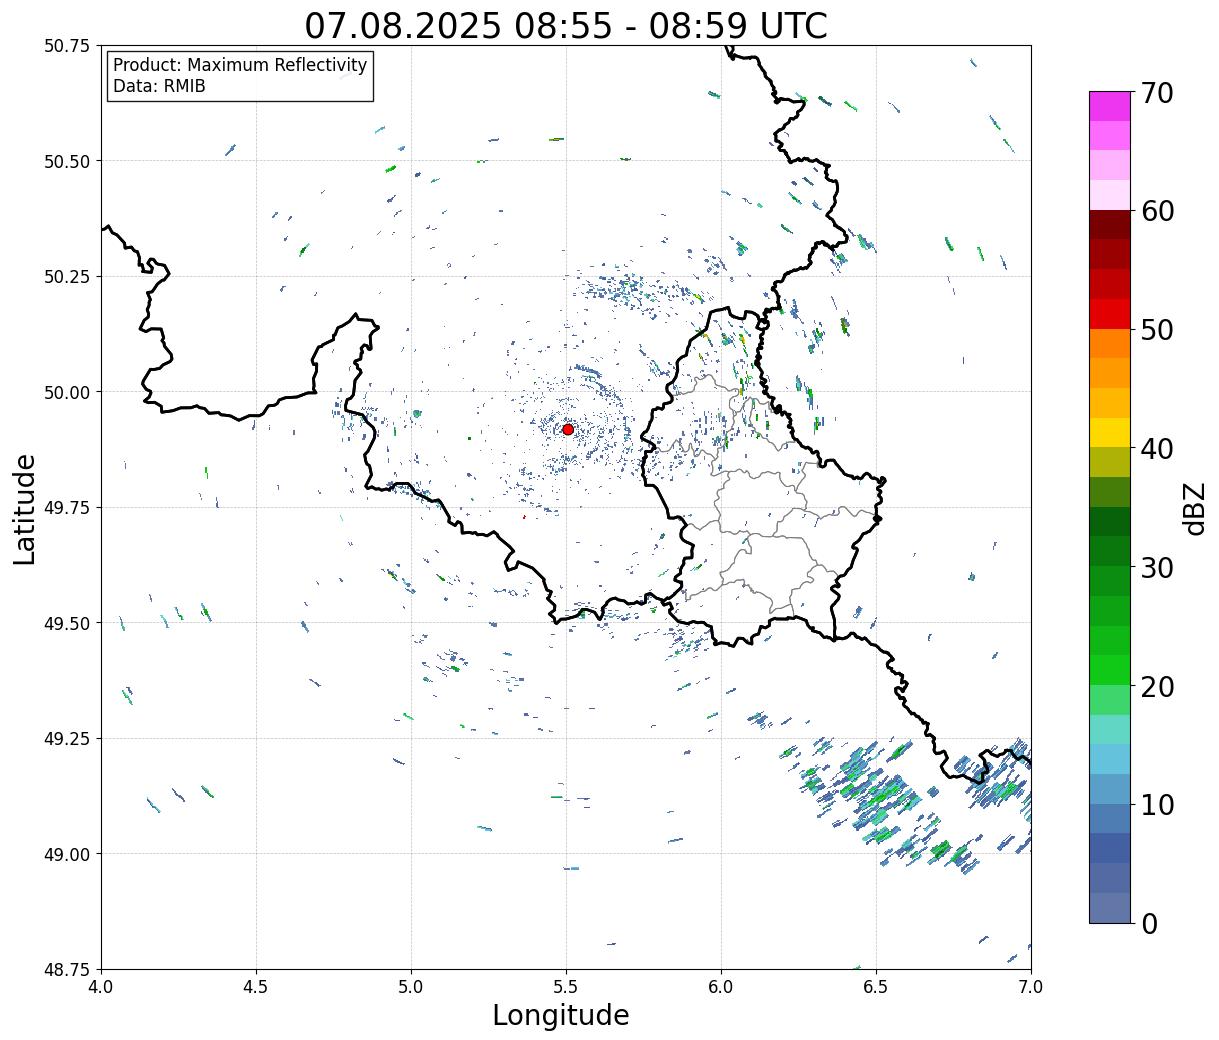
Task: Click the red radar location marker
Action: click(567, 429)
